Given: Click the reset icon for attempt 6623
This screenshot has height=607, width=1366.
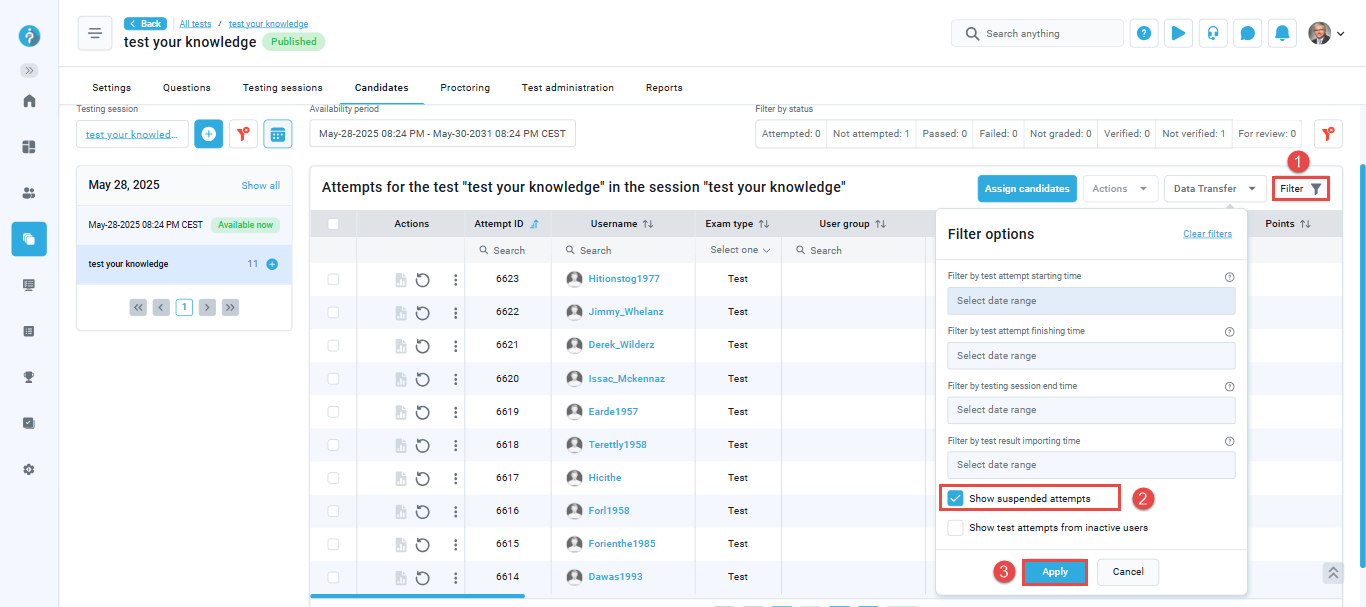Looking at the screenshot, I should click(422, 280).
